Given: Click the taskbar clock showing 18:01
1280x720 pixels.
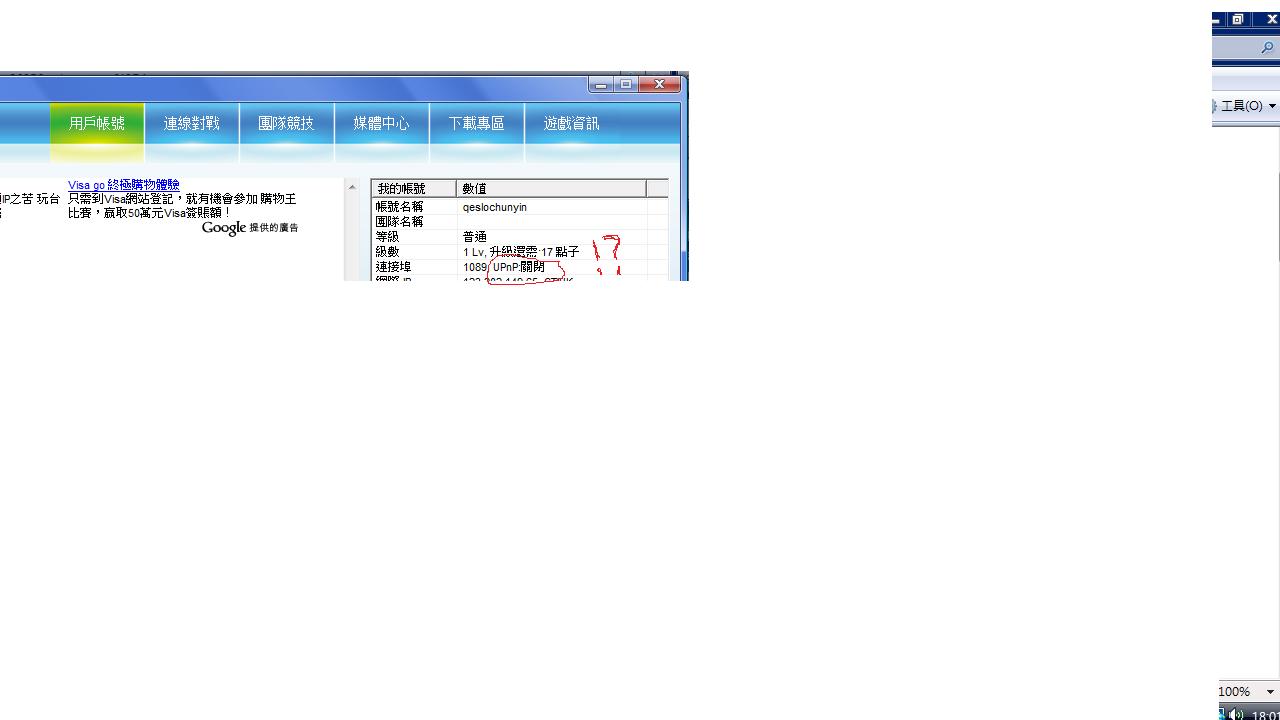Looking at the screenshot, I should [1265, 715].
